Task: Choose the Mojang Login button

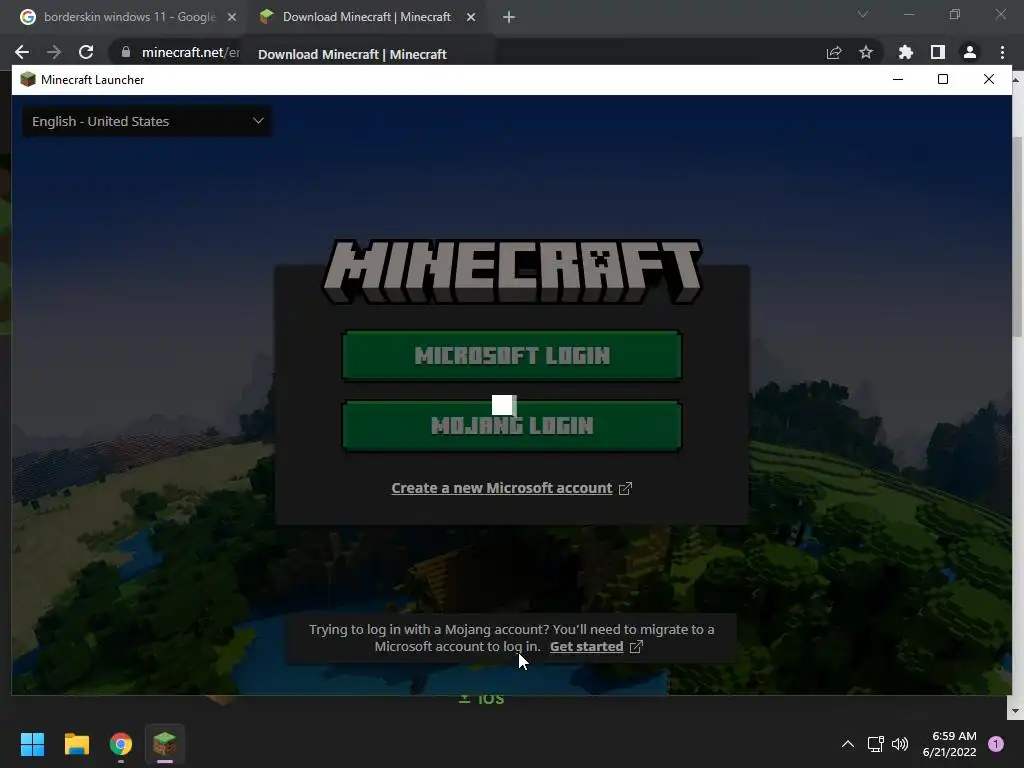Action: (511, 426)
